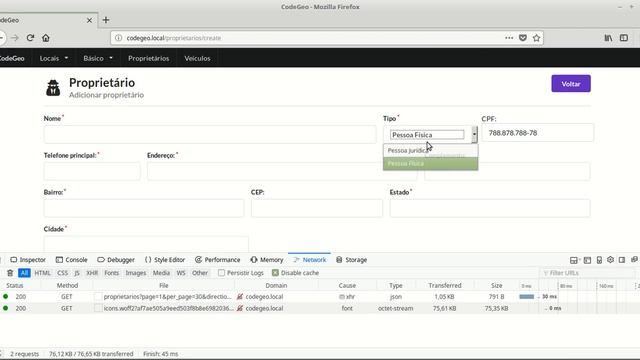The width and height of the screenshot is (640, 360).
Task: Filter network requests by Fonts
Action: 111,273
